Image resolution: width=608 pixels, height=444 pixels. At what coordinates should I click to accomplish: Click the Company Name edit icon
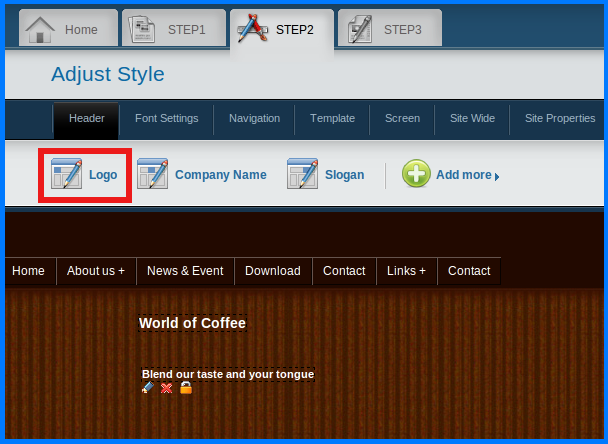[152, 173]
